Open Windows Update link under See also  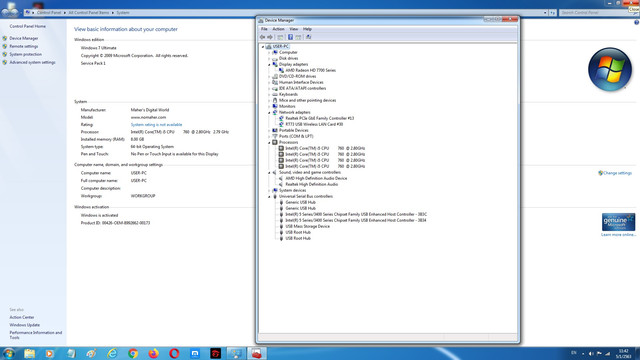(x=24, y=325)
